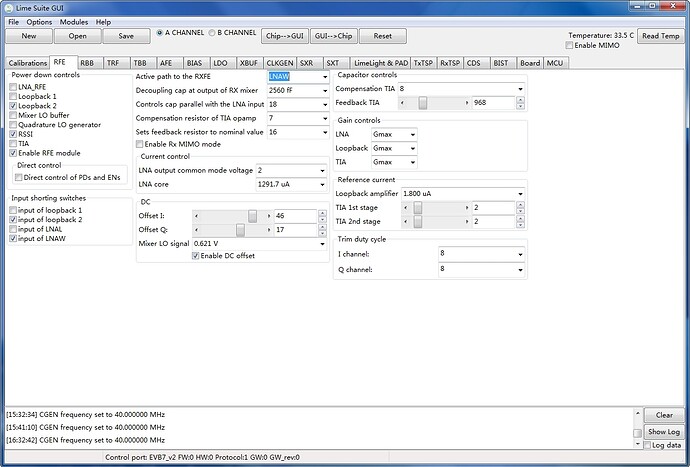Click the Read Temp button

tap(661, 36)
